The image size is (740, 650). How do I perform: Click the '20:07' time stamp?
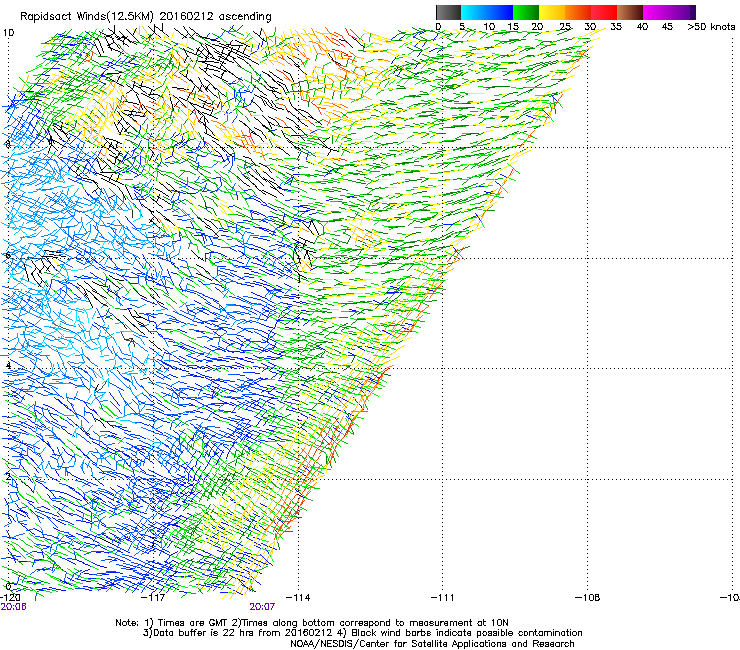[x=262, y=607]
